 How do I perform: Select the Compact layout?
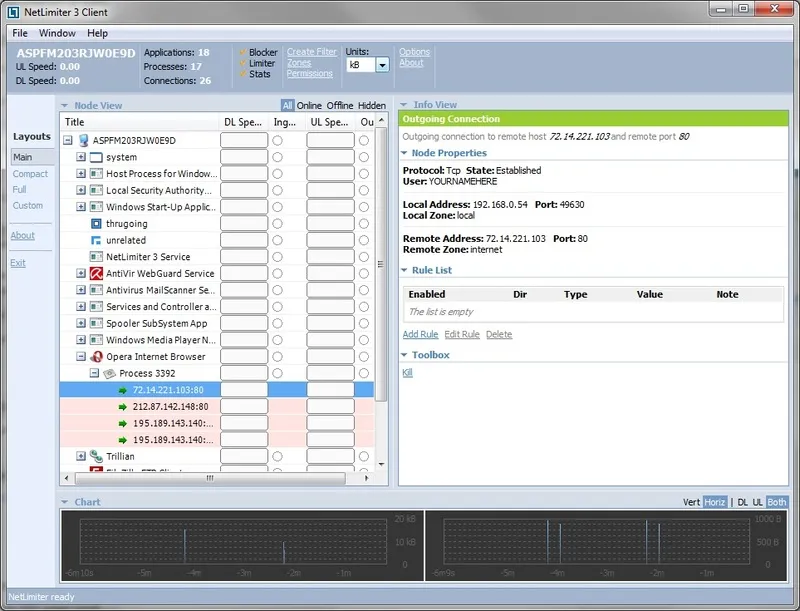[x=30, y=174]
